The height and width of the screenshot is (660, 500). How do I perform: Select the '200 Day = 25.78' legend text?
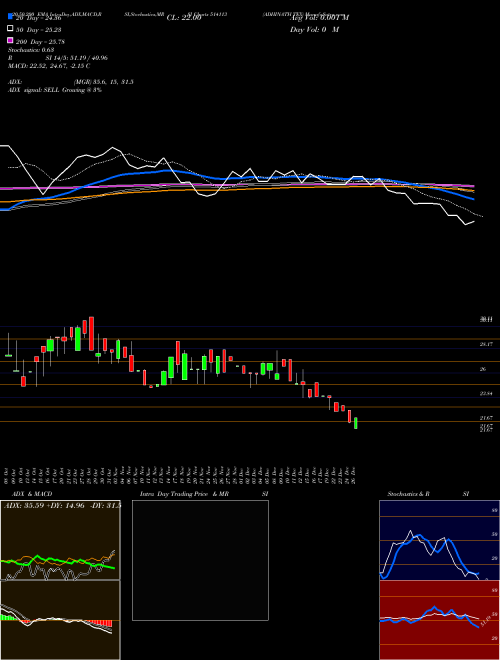pos(40,42)
